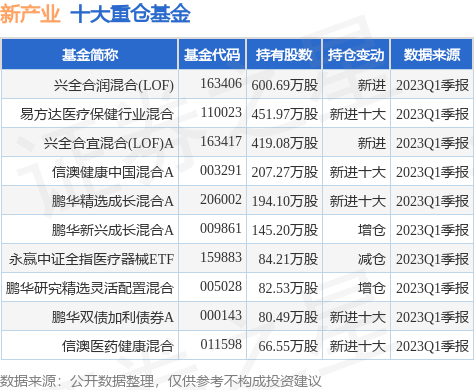Click the 基金简称 column header
The image size is (474, 390).
pyautogui.click(x=90, y=54)
